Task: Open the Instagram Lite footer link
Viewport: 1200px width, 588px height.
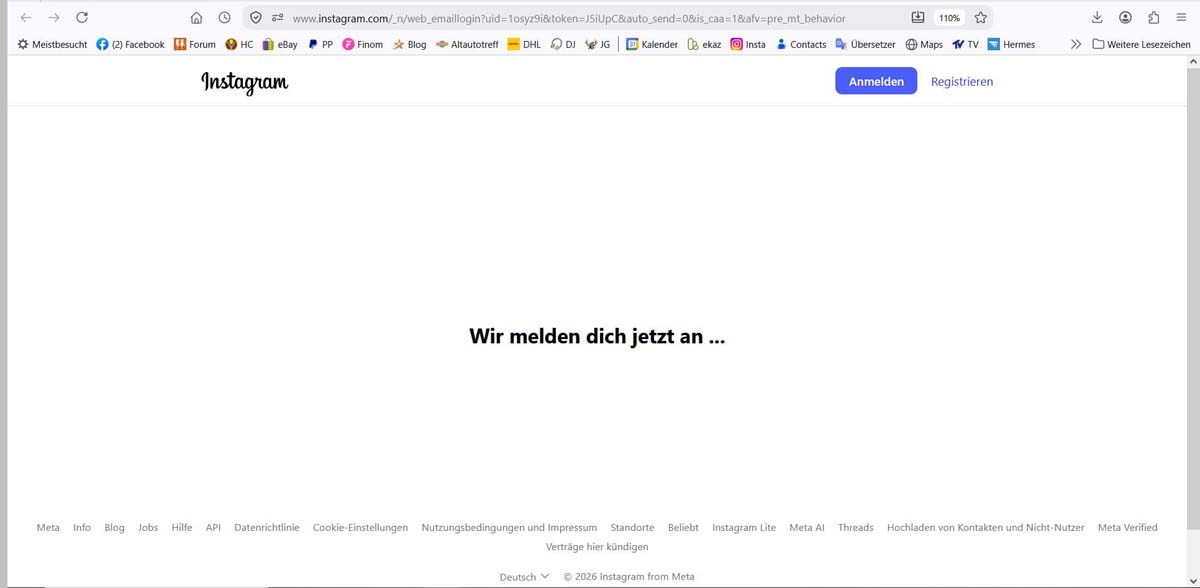Action: [744, 527]
